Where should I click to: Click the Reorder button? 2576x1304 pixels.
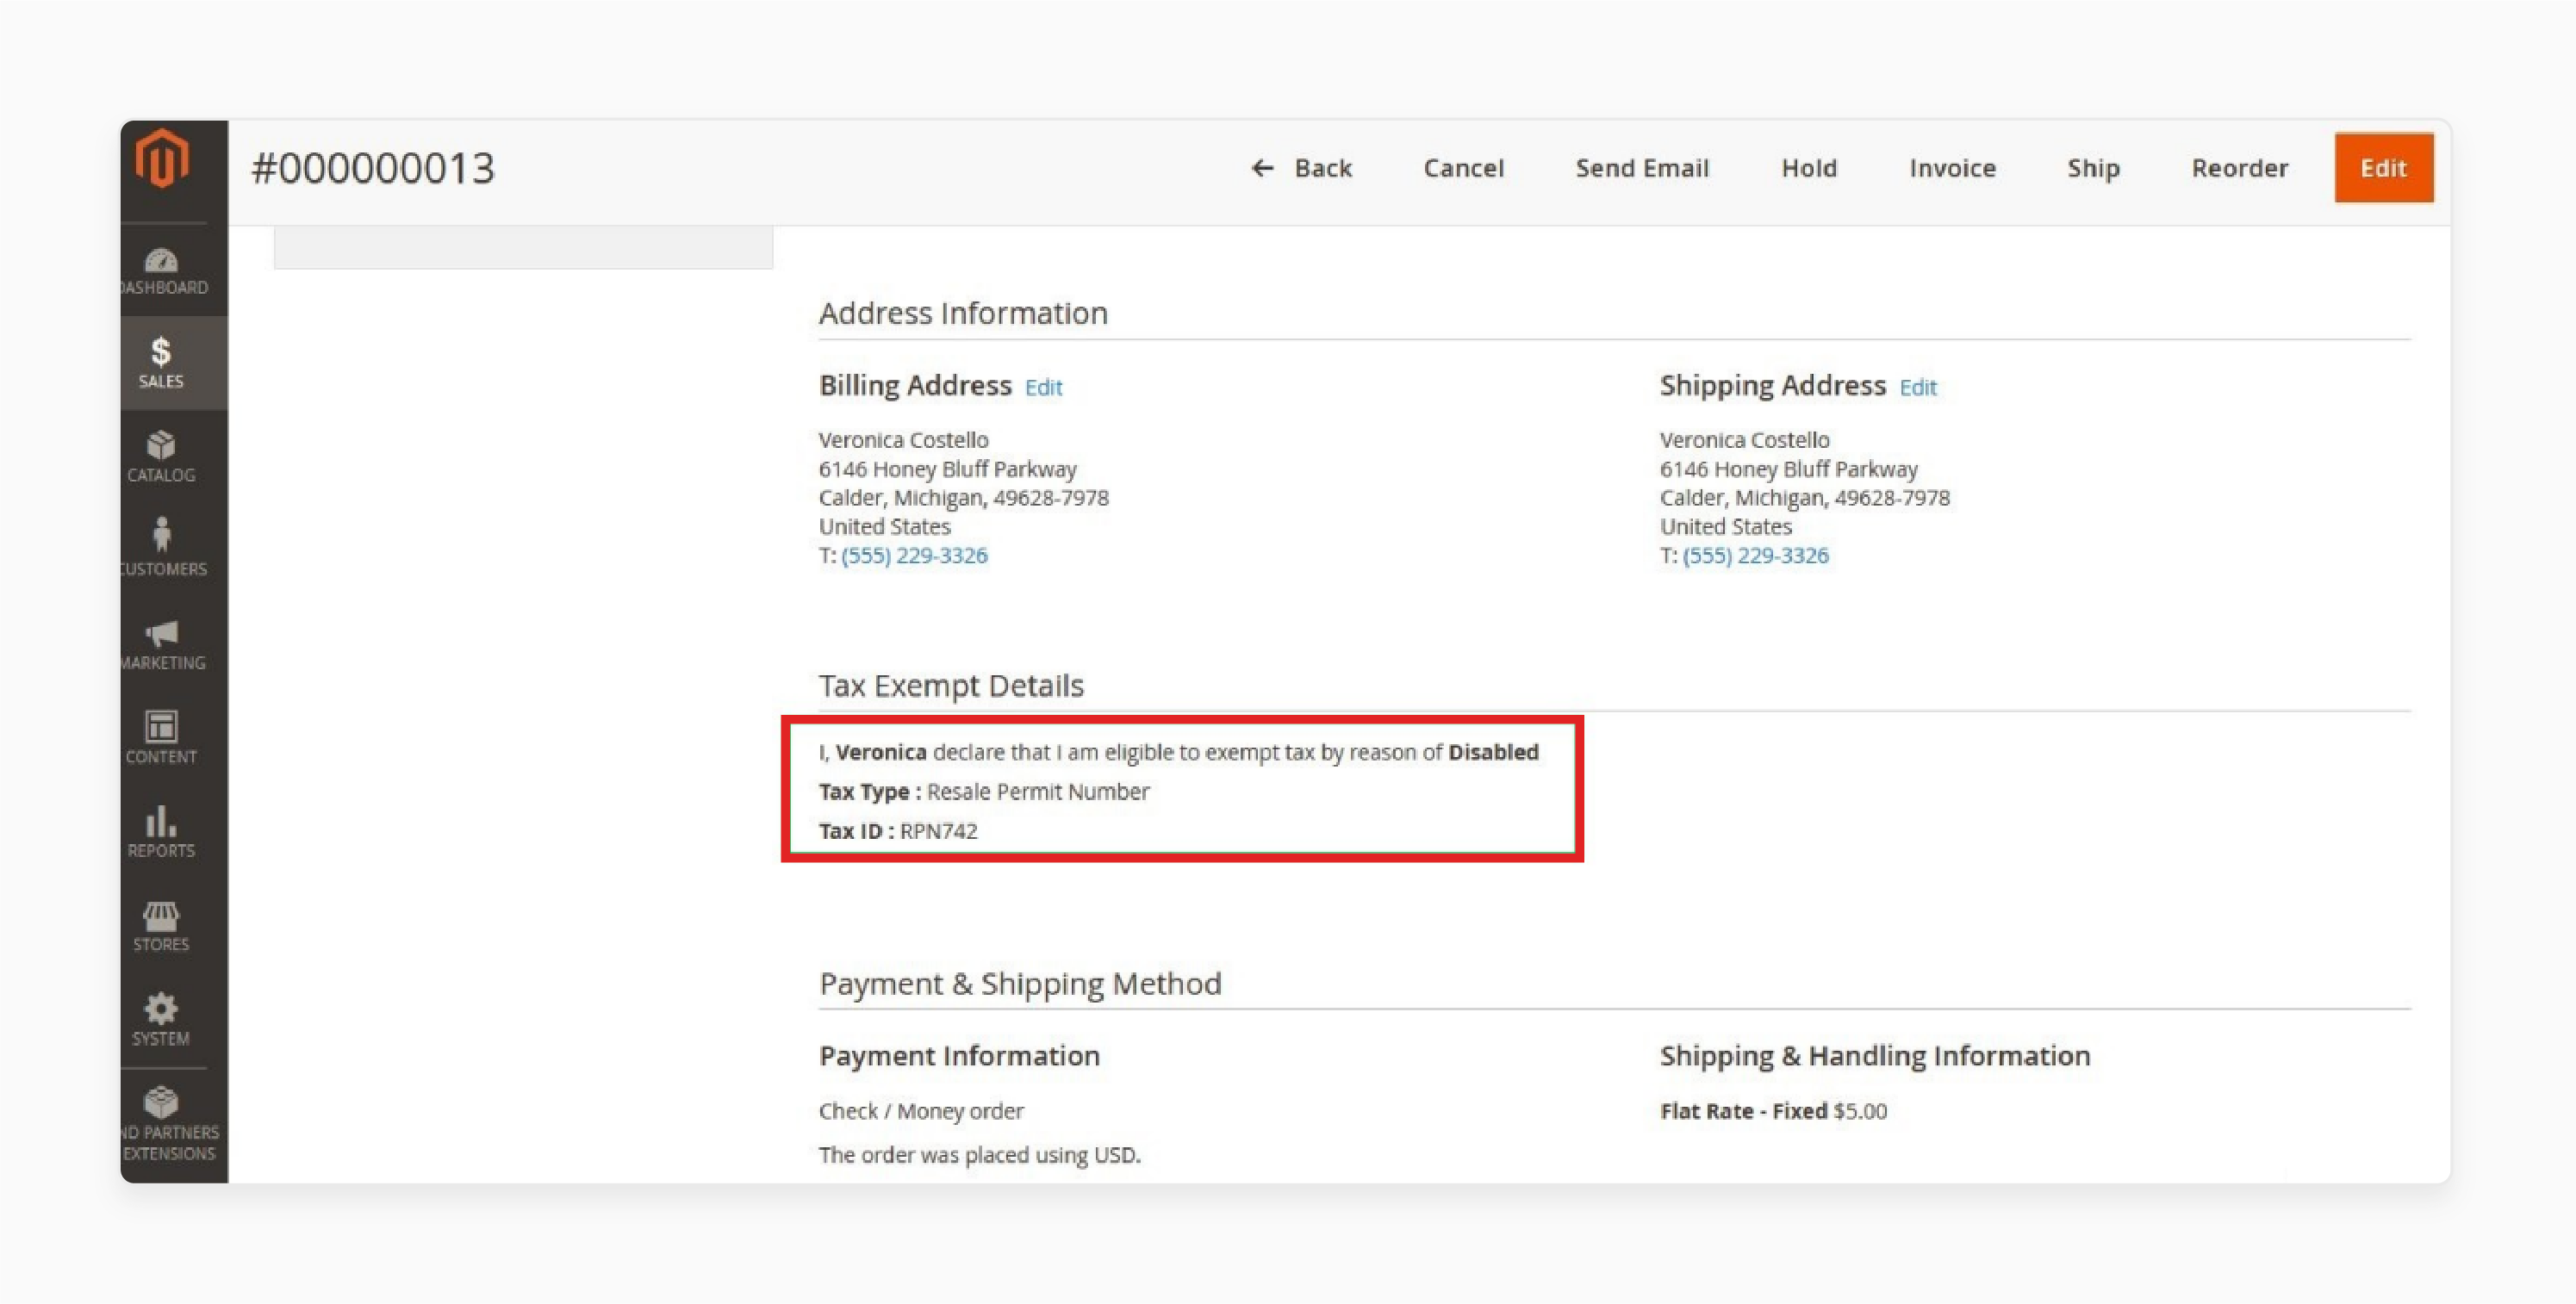tap(2240, 168)
